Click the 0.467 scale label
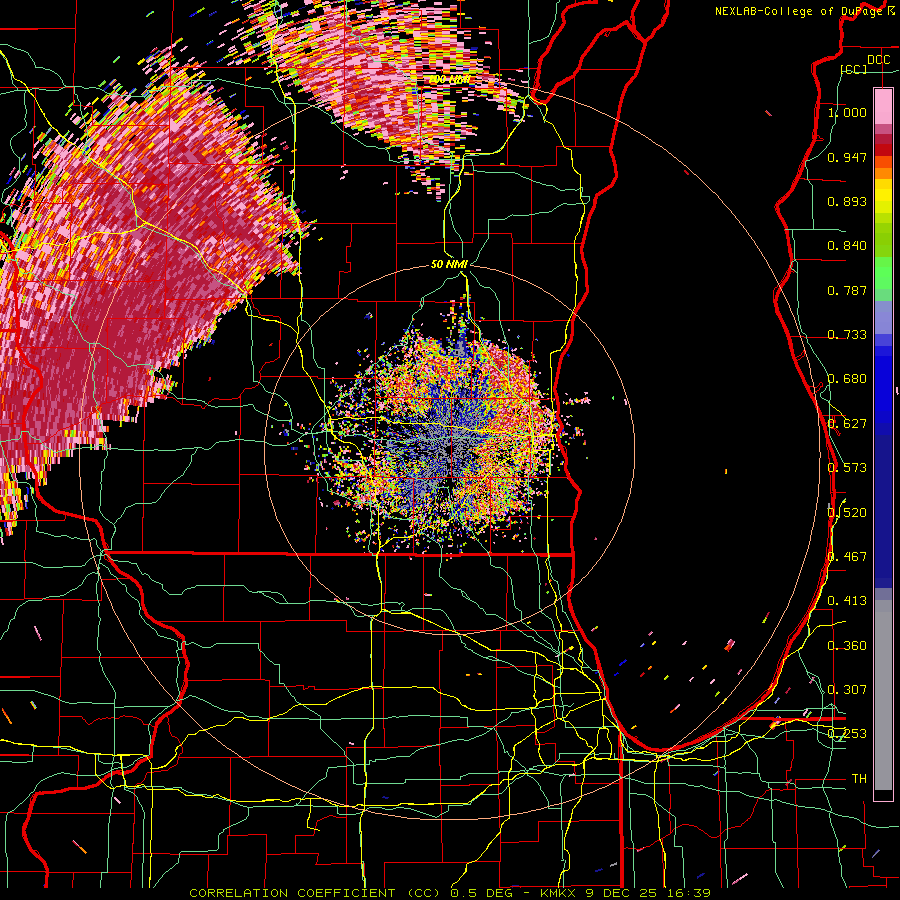The image size is (900, 900). (x=847, y=557)
